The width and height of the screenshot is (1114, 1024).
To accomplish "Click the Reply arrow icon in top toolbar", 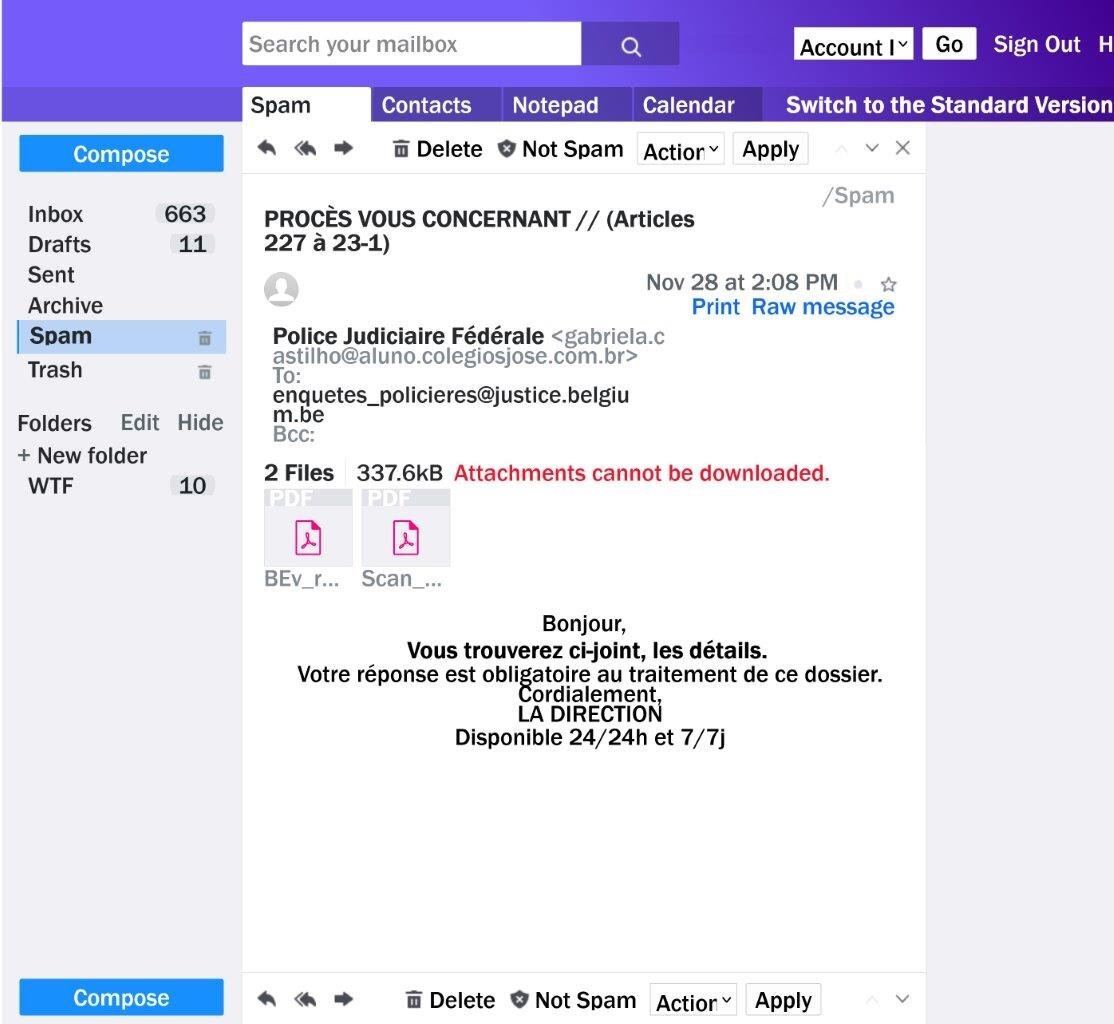I will (x=266, y=148).
